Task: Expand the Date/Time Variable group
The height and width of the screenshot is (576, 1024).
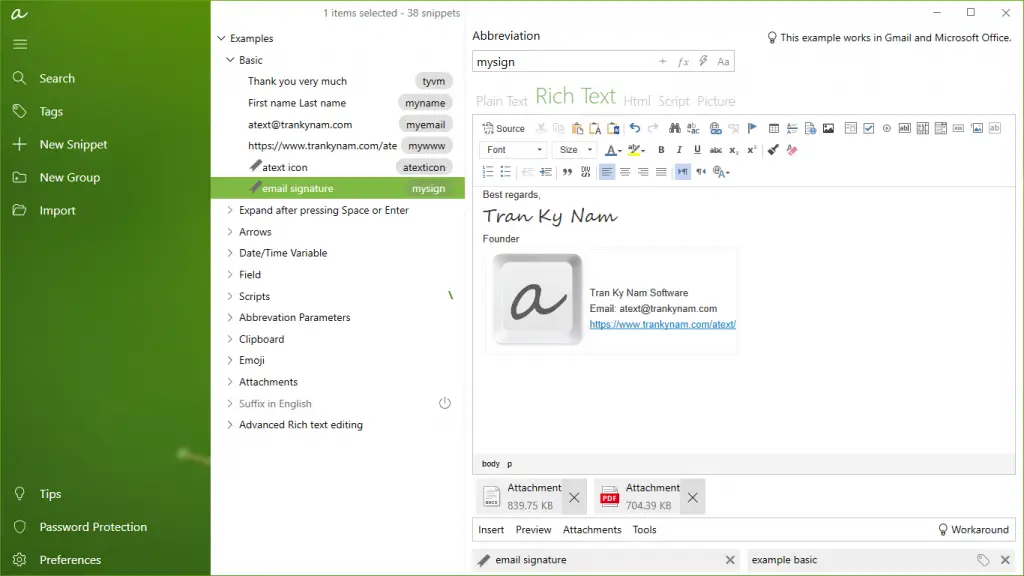Action: pos(230,253)
